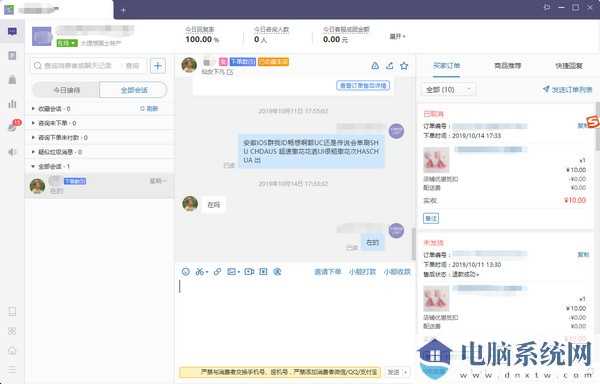Screen dimensions: 600x384
Task: Click the star icon in chat header
Action: [404, 66]
